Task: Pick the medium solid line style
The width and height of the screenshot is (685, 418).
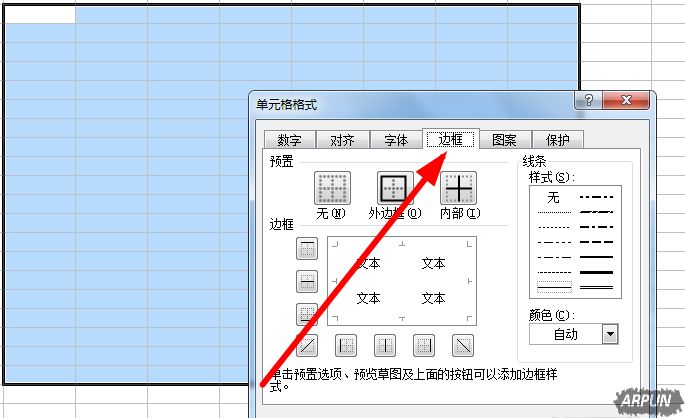Action: [x=596, y=257]
